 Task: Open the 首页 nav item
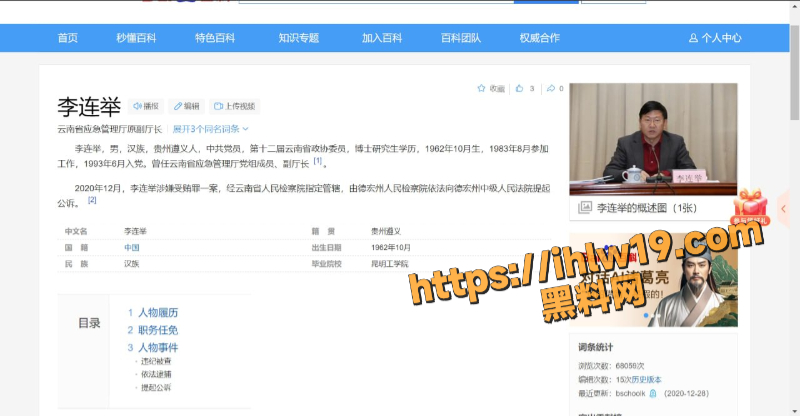[x=67, y=38]
